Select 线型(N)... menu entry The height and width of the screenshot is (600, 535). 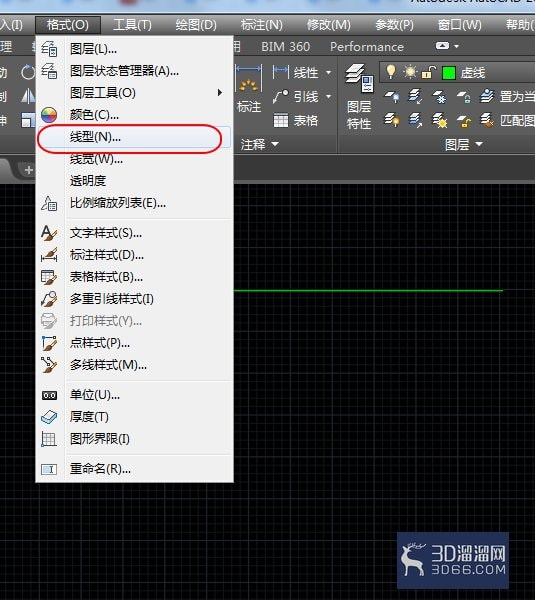[x=134, y=137]
